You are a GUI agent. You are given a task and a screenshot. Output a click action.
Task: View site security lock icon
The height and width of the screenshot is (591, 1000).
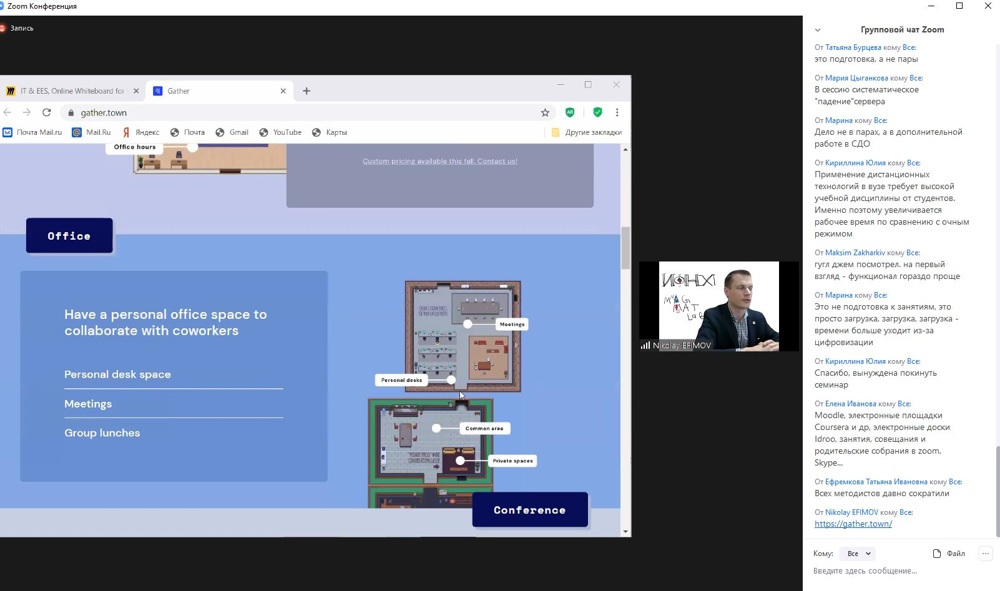pyautogui.click(x=71, y=113)
